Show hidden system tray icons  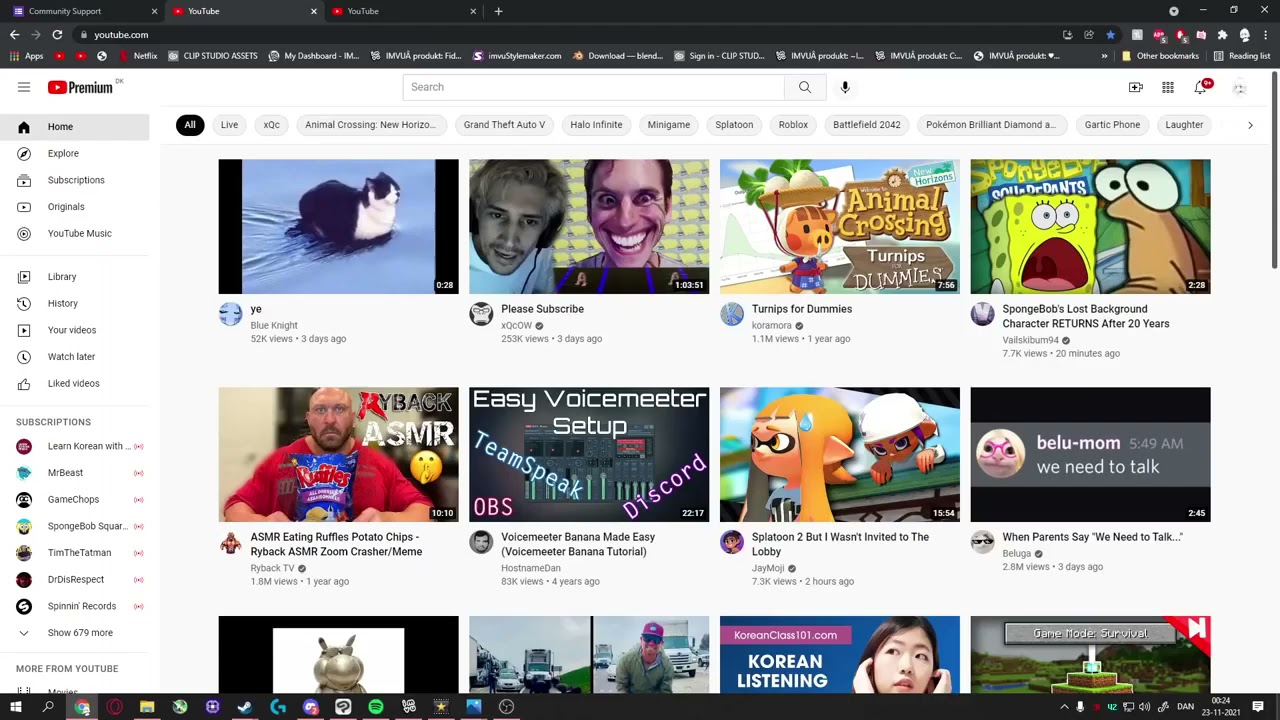pos(1064,707)
